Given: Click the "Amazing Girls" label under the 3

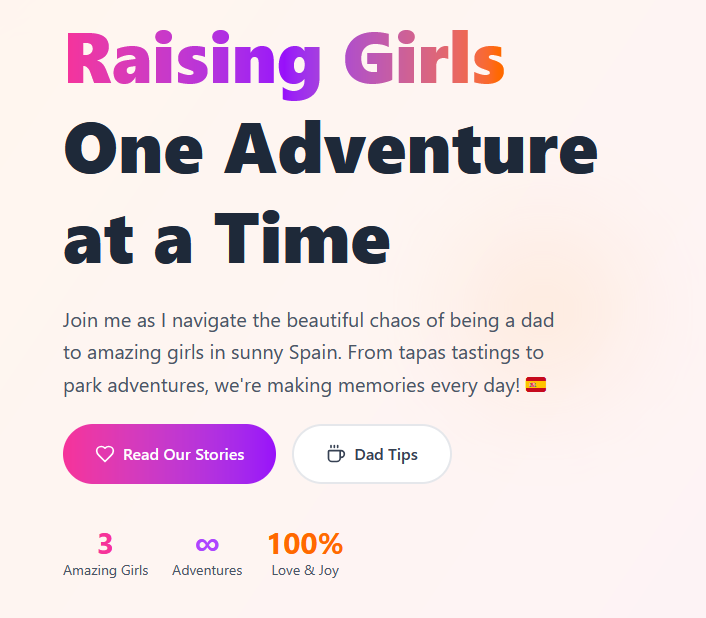Looking at the screenshot, I should point(105,571).
